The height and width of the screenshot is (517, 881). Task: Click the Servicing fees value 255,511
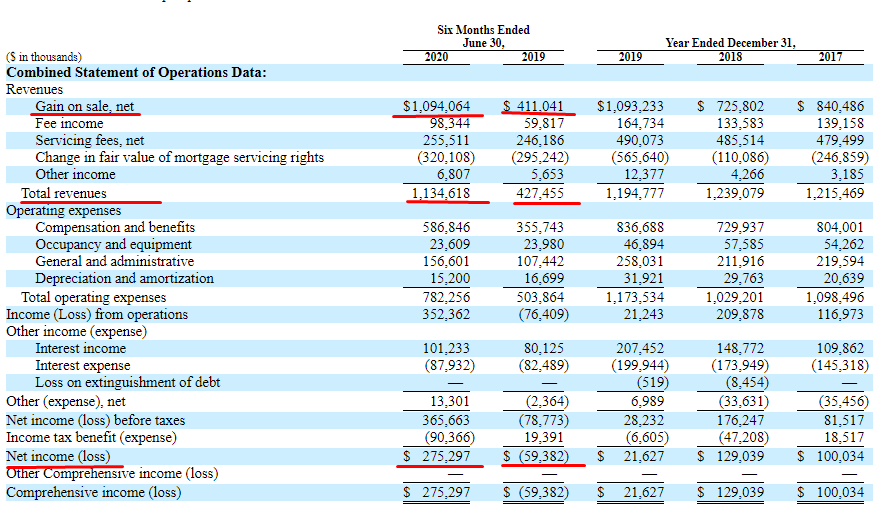(446, 140)
